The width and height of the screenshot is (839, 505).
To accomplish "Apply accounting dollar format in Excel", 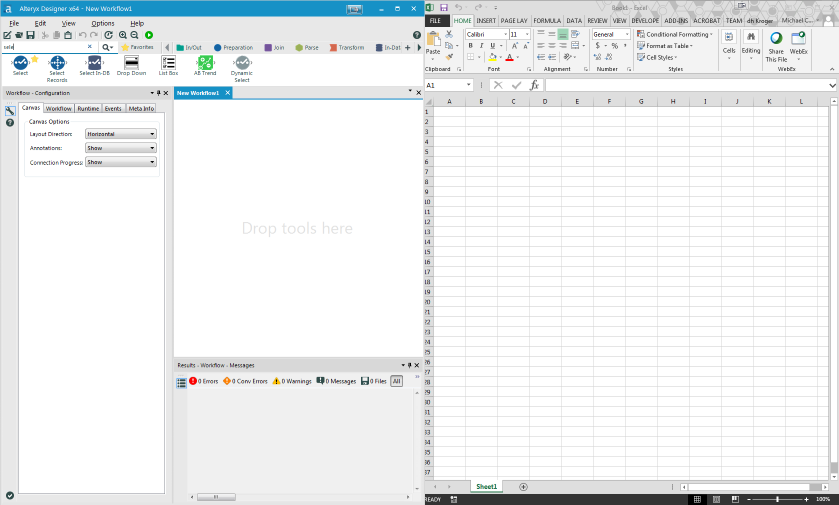I will point(598,45).
